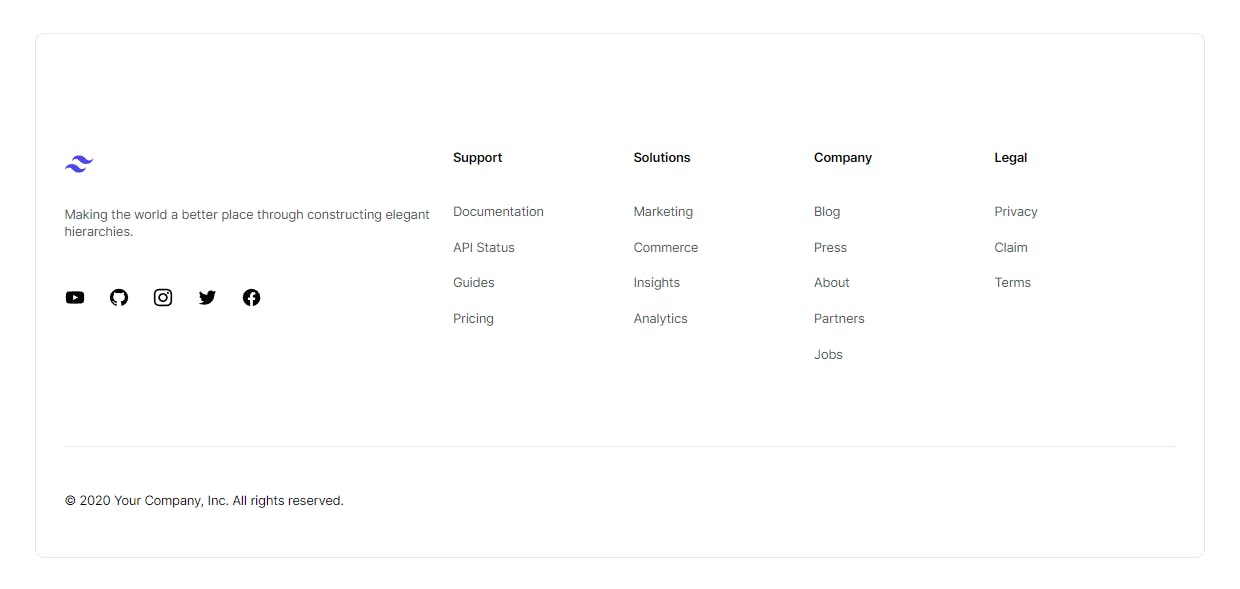The image size is (1240, 589).
Task: Click the purple wave company logo
Action: coord(79,164)
